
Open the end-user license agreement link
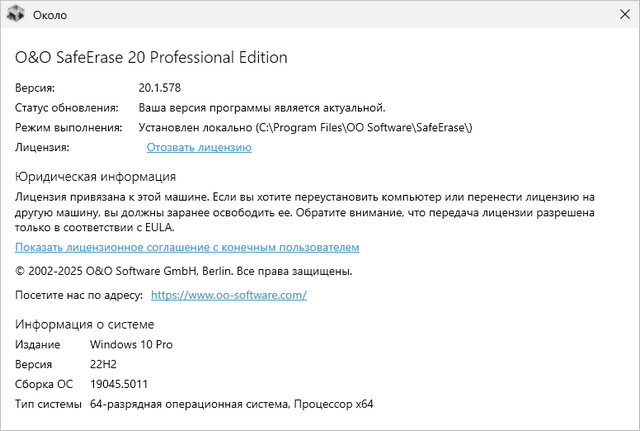187,247
